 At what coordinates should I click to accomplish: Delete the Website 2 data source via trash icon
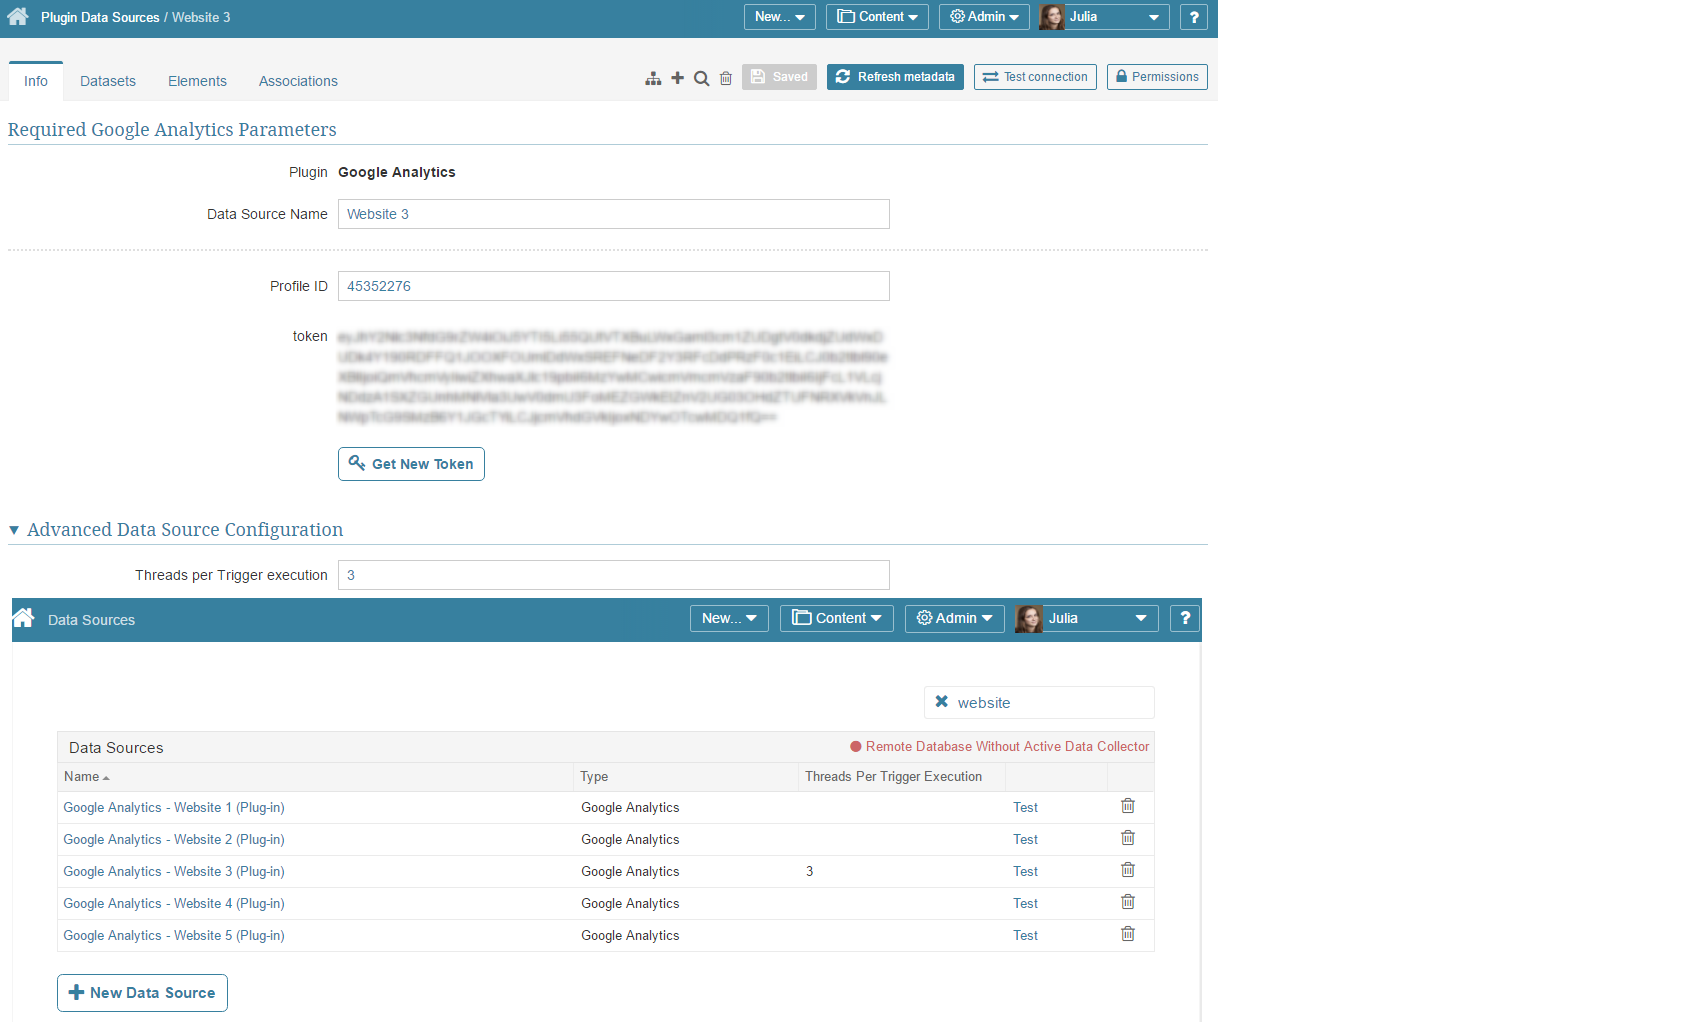1128,838
